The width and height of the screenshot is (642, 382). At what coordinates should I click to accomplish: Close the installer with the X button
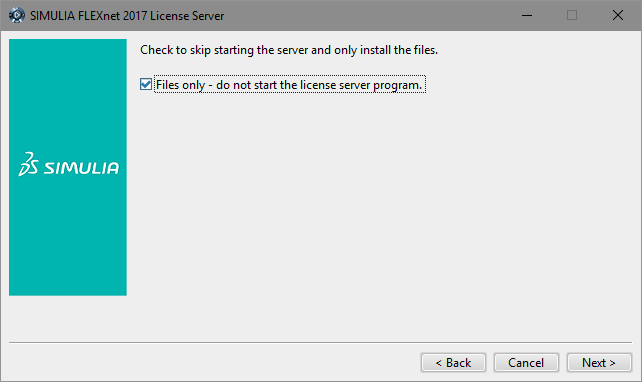tap(618, 16)
